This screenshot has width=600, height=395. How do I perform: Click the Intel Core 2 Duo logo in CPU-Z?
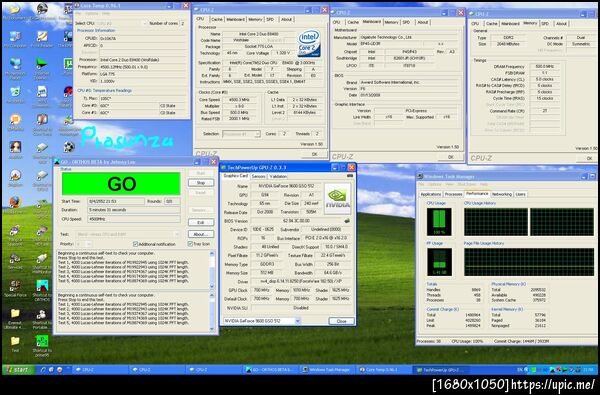pyautogui.click(x=309, y=43)
